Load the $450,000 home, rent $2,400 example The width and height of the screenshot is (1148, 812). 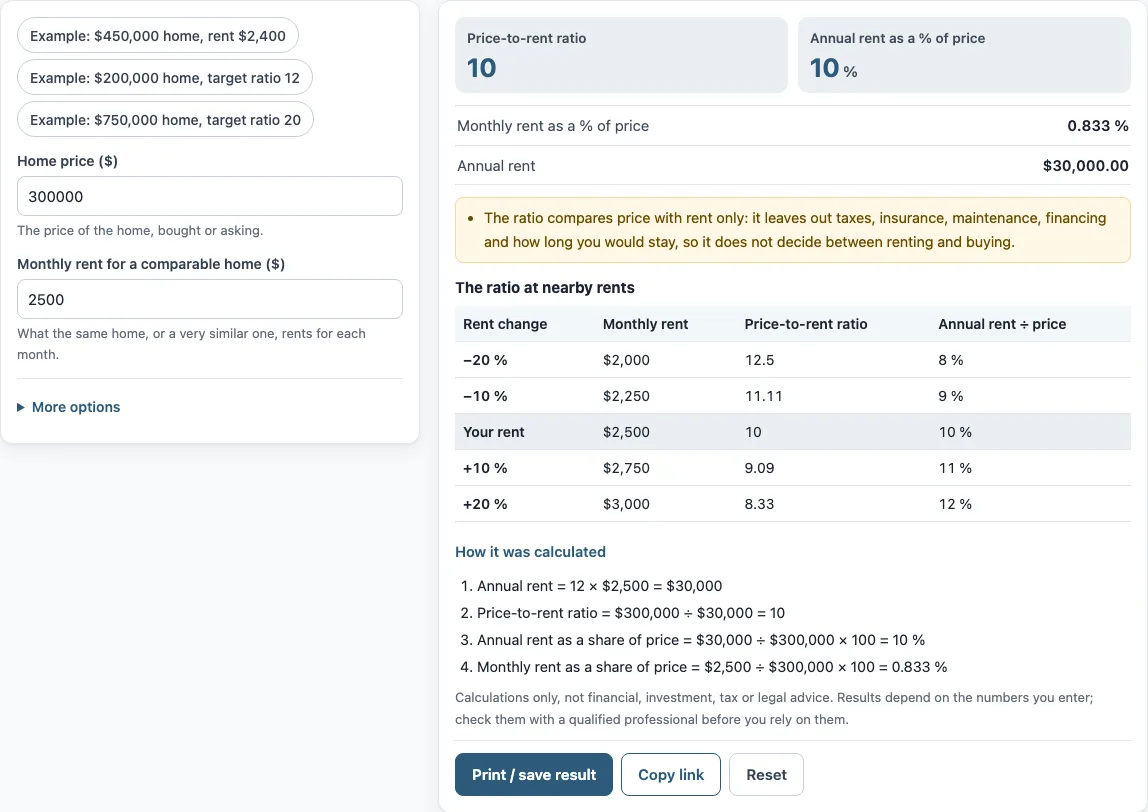coord(157,36)
